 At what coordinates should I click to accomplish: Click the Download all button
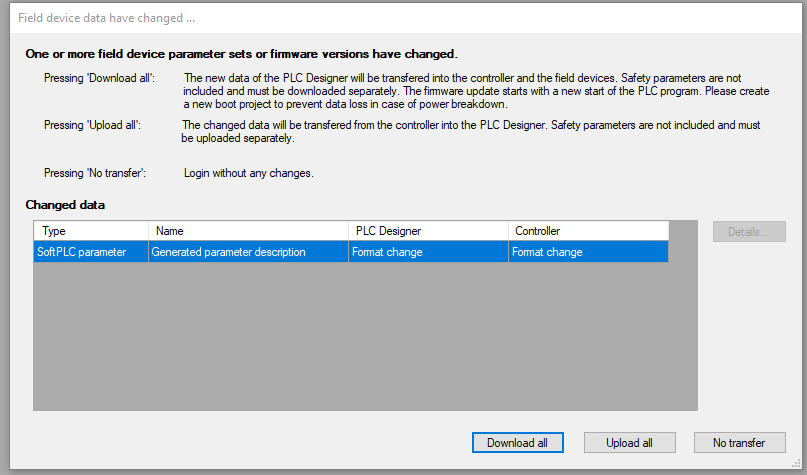pos(517,442)
